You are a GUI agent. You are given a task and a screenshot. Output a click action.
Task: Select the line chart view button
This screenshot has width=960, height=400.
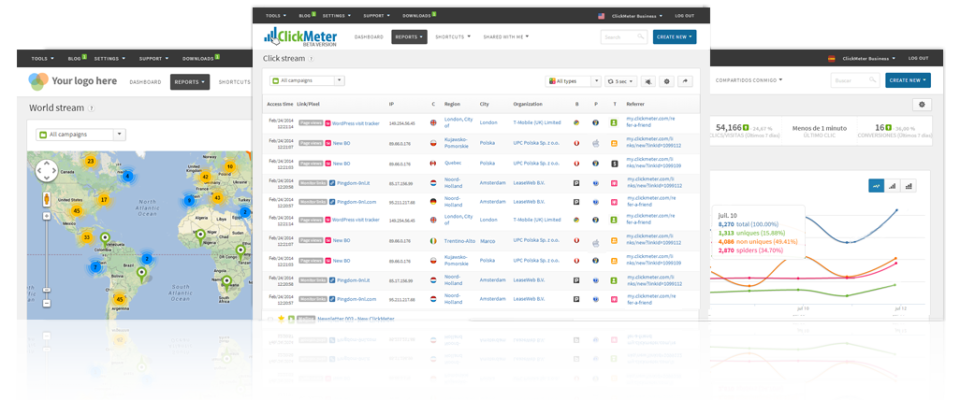tap(876, 185)
